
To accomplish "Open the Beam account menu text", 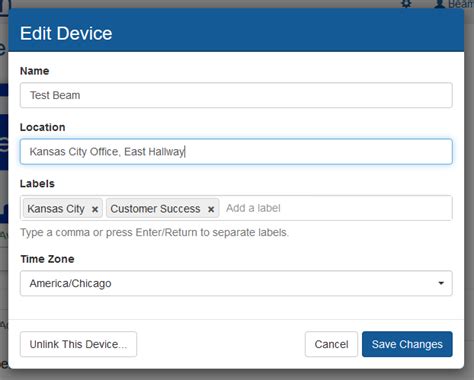I will coord(461,4).
